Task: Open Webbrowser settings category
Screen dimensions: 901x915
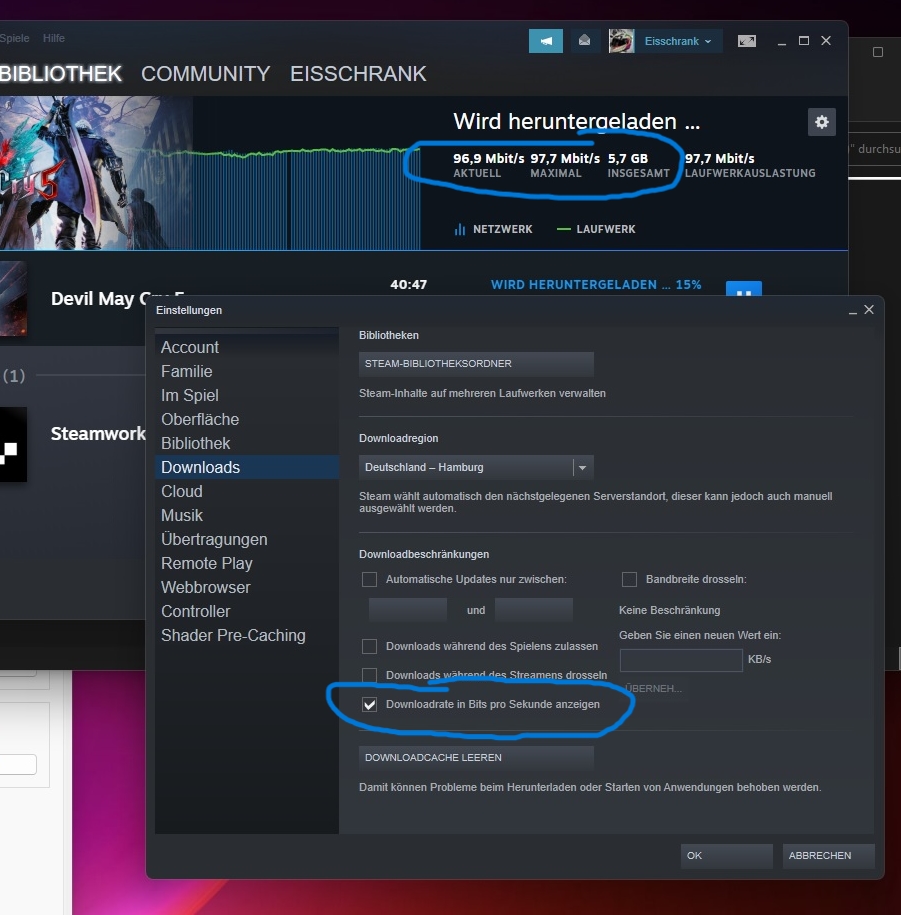Action: point(247,587)
